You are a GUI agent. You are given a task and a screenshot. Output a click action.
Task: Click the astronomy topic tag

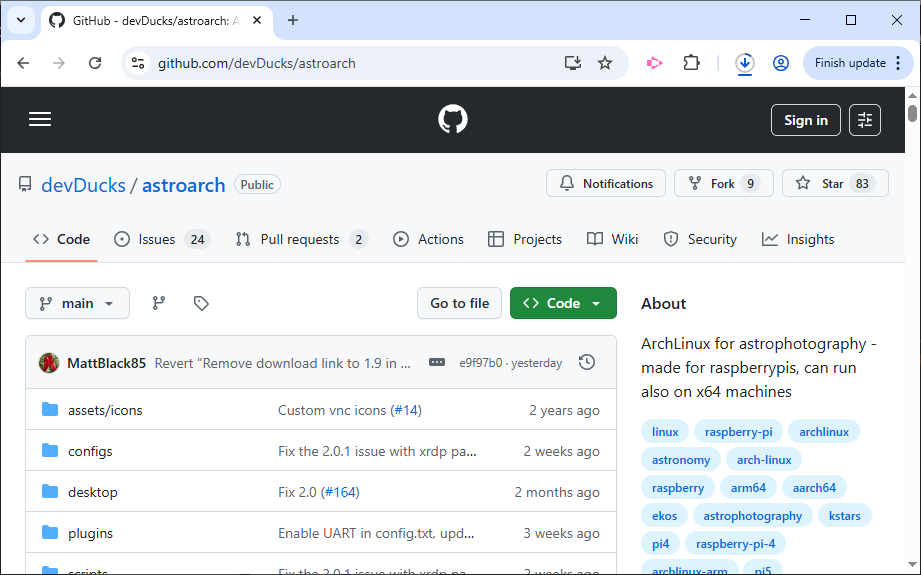(x=681, y=460)
